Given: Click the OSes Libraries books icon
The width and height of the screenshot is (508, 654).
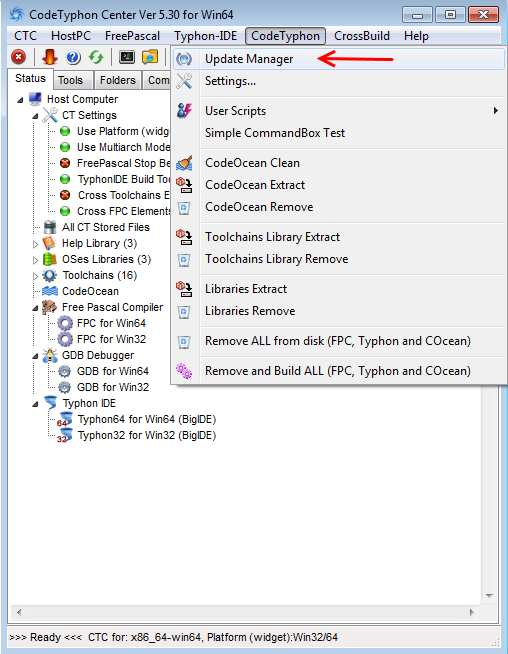Looking at the screenshot, I should [x=50, y=259].
